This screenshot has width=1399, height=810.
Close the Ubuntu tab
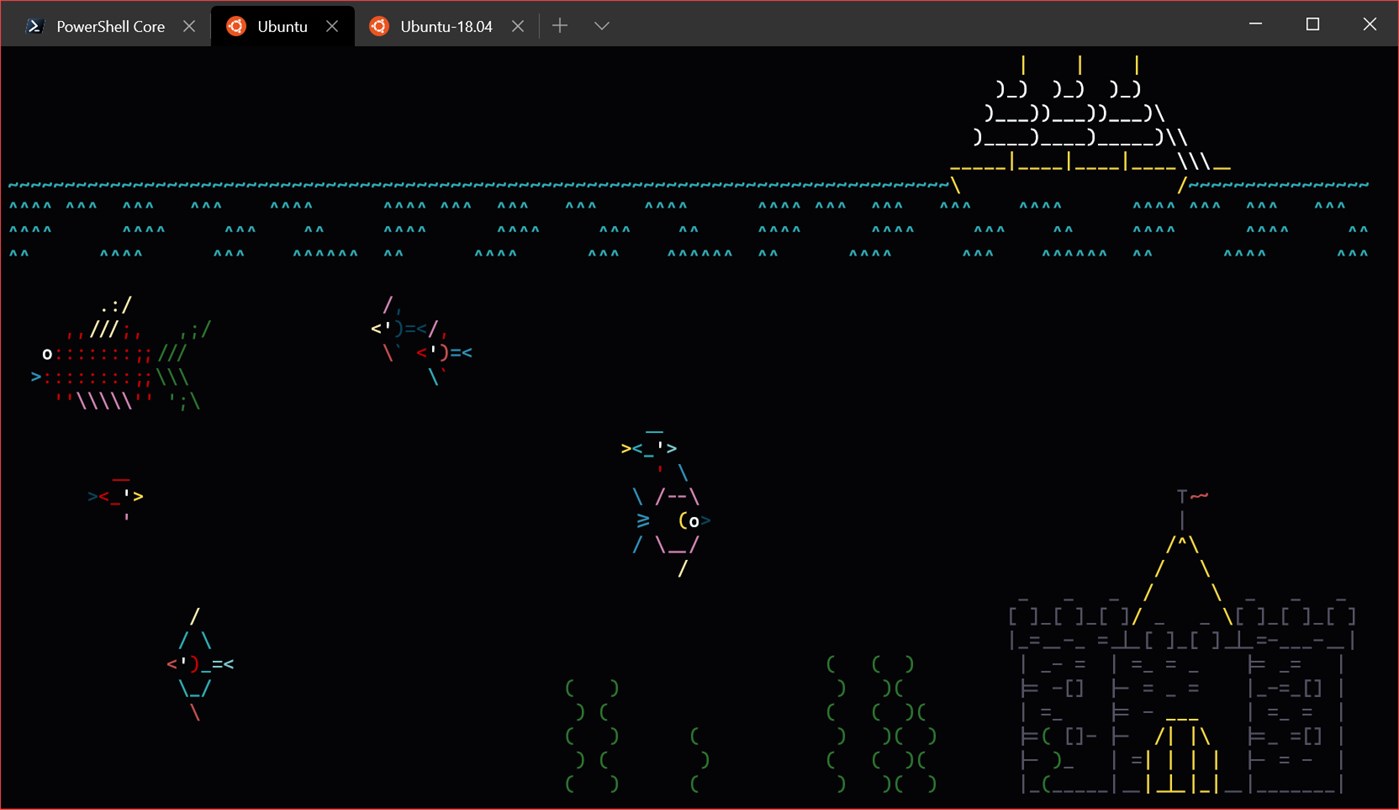pos(332,27)
